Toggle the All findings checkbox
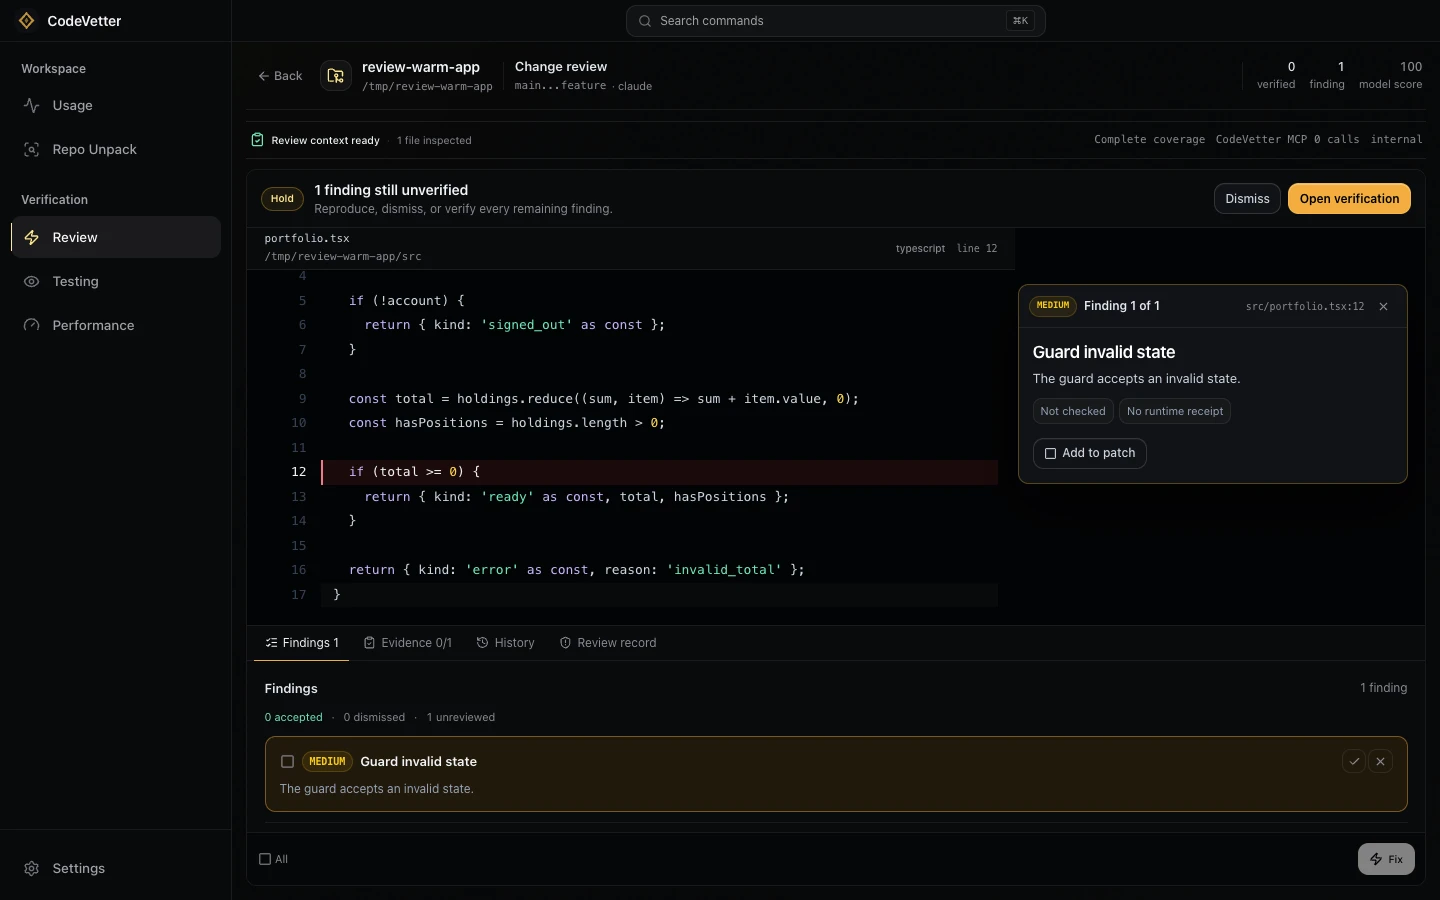Viewport: 1440px width, 900px height. [x=265, y=859]
